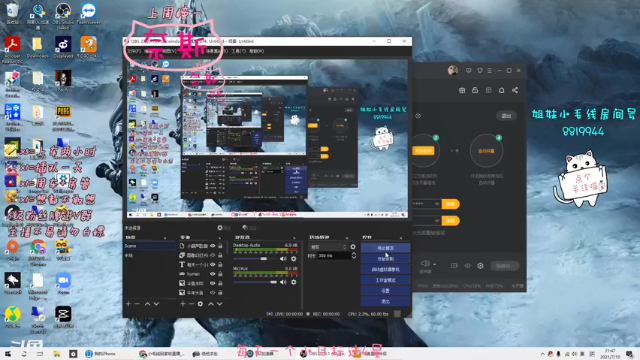Click notification bell in streaming assistant

502,90
